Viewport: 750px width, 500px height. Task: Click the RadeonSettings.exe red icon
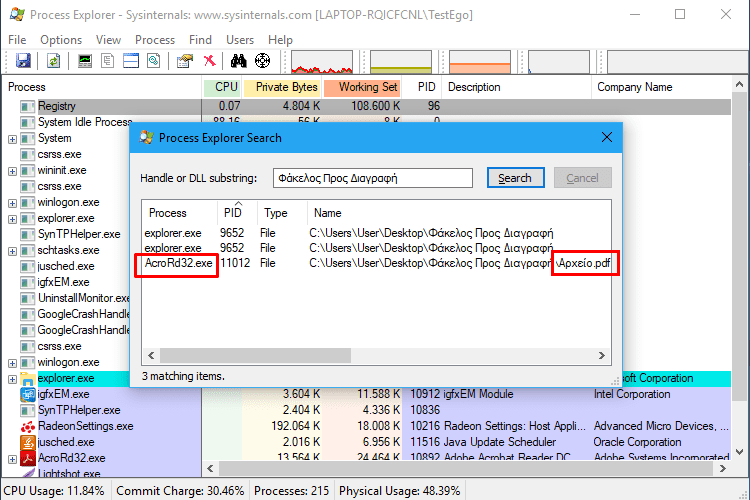(28, 426)
